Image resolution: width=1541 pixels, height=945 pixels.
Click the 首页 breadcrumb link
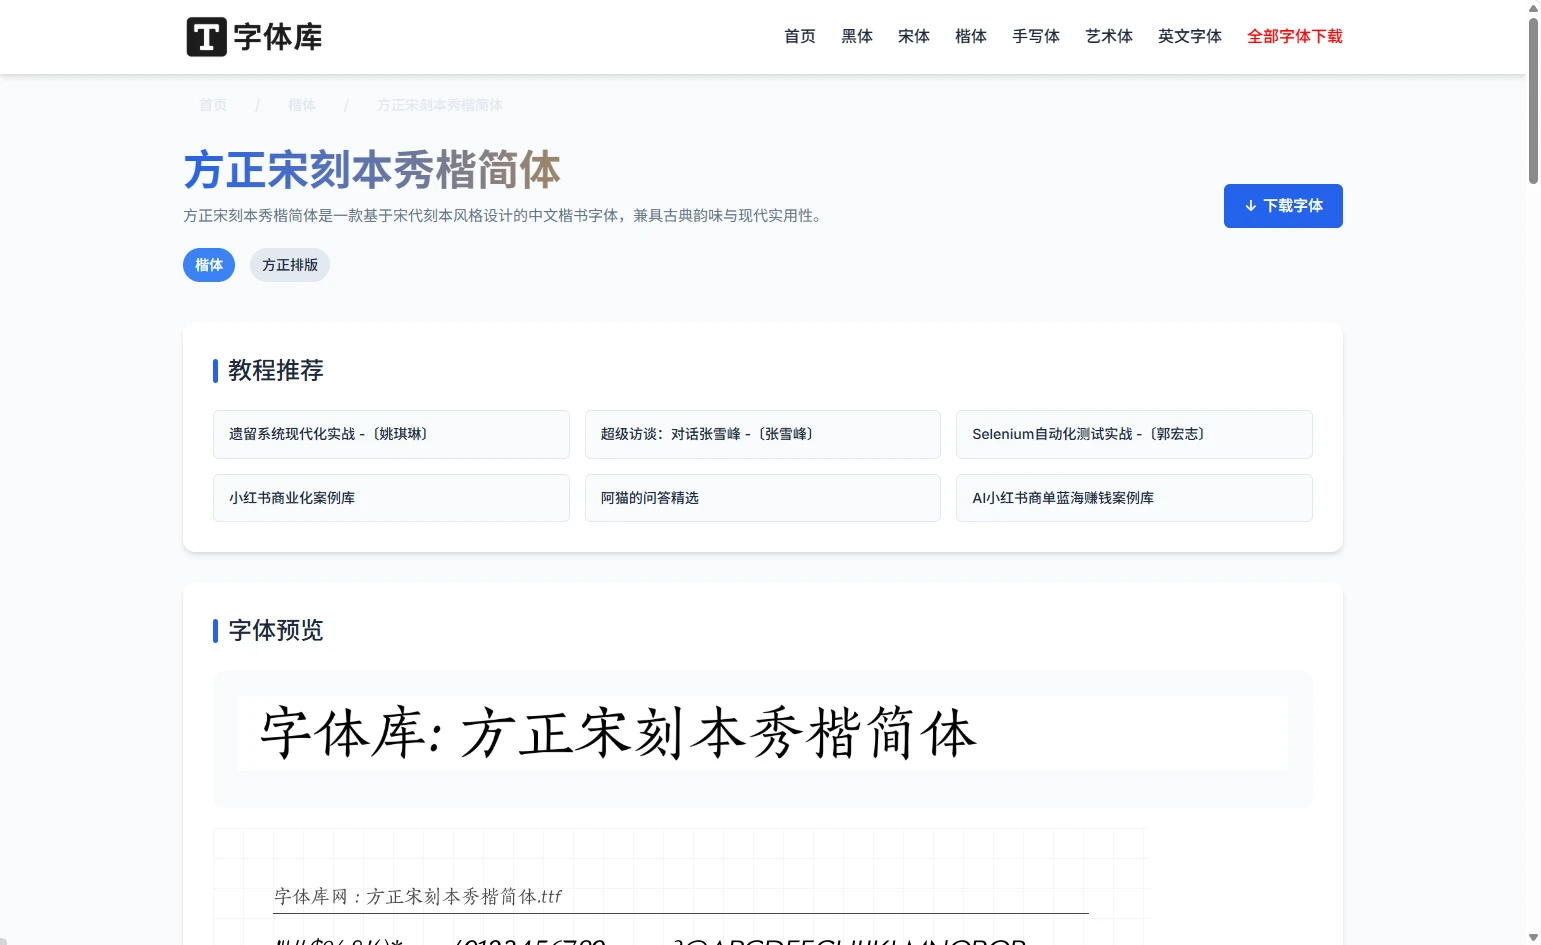(213, 105)
